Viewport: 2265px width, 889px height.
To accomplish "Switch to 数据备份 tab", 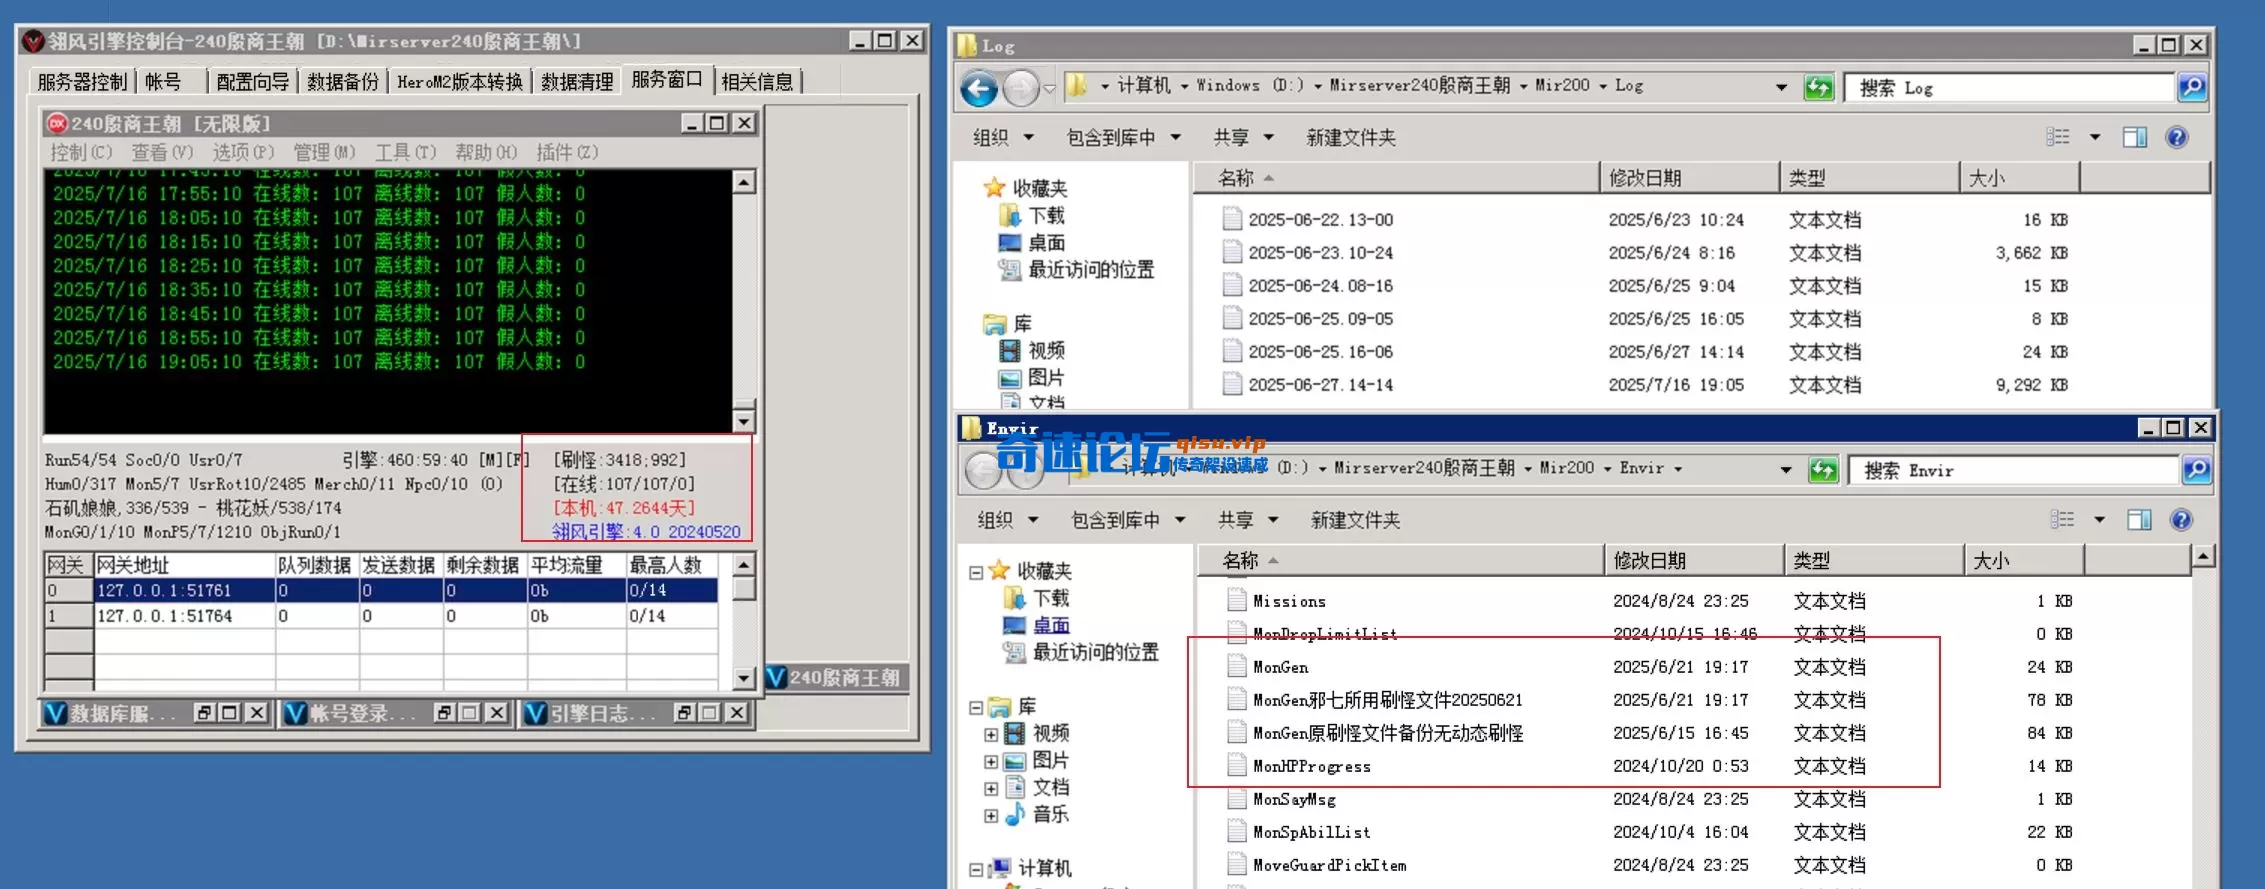I will click(343, 82).
